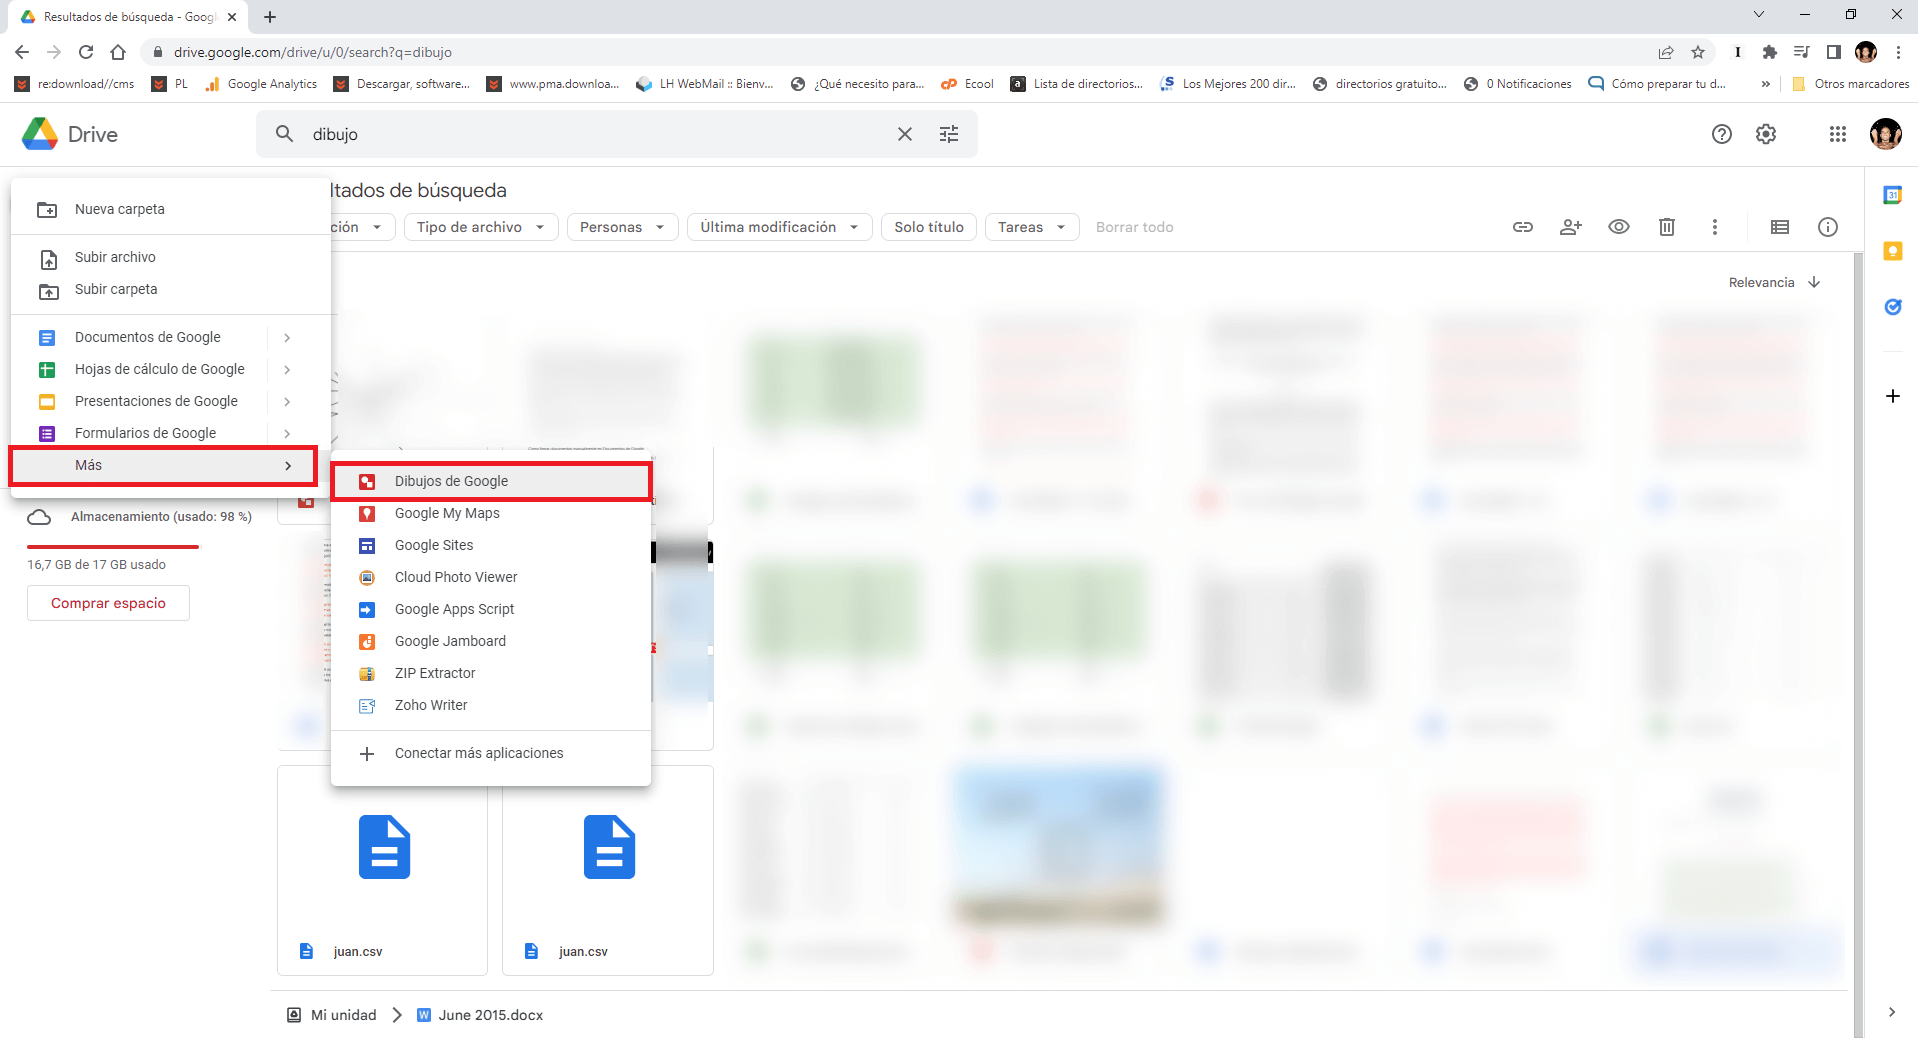Click the trash remove icon
This screenshot has height=1038, width=1918.
pos(1667,227)
